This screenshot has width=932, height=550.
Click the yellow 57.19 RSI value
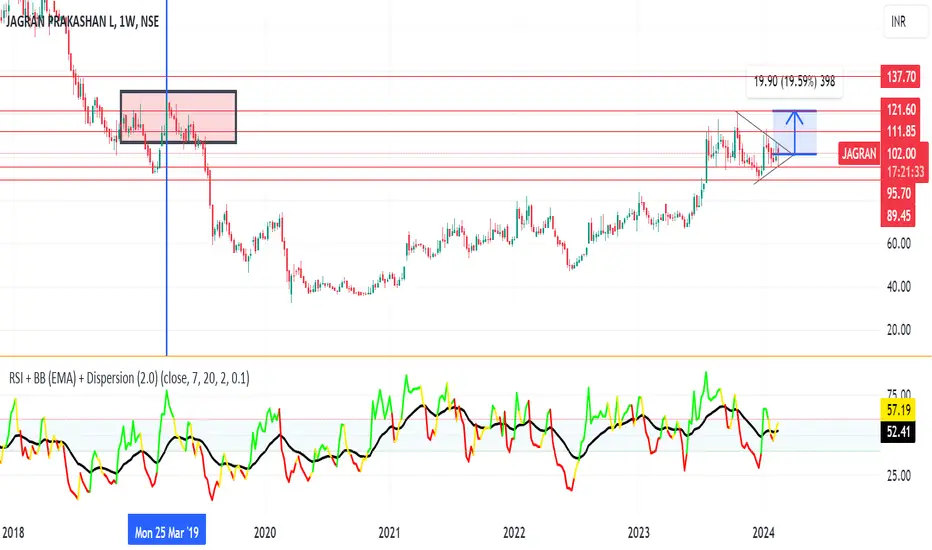coord(898,410)
